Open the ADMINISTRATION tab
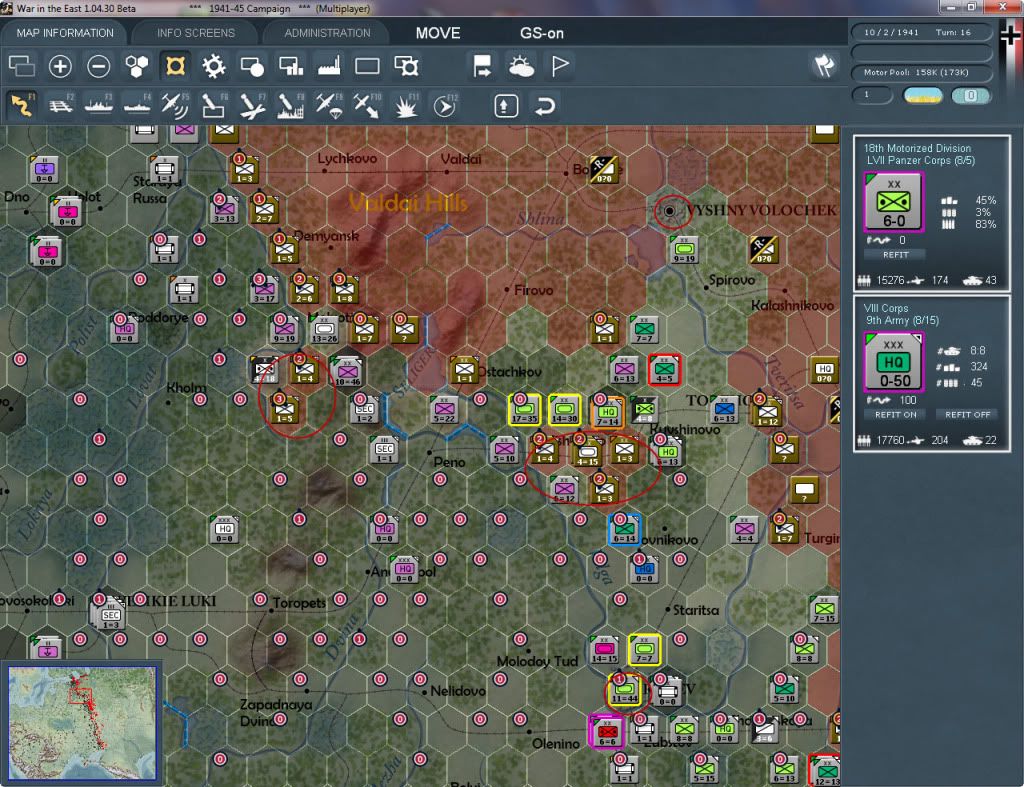The image size is (1024, 787). click(327, 33)
